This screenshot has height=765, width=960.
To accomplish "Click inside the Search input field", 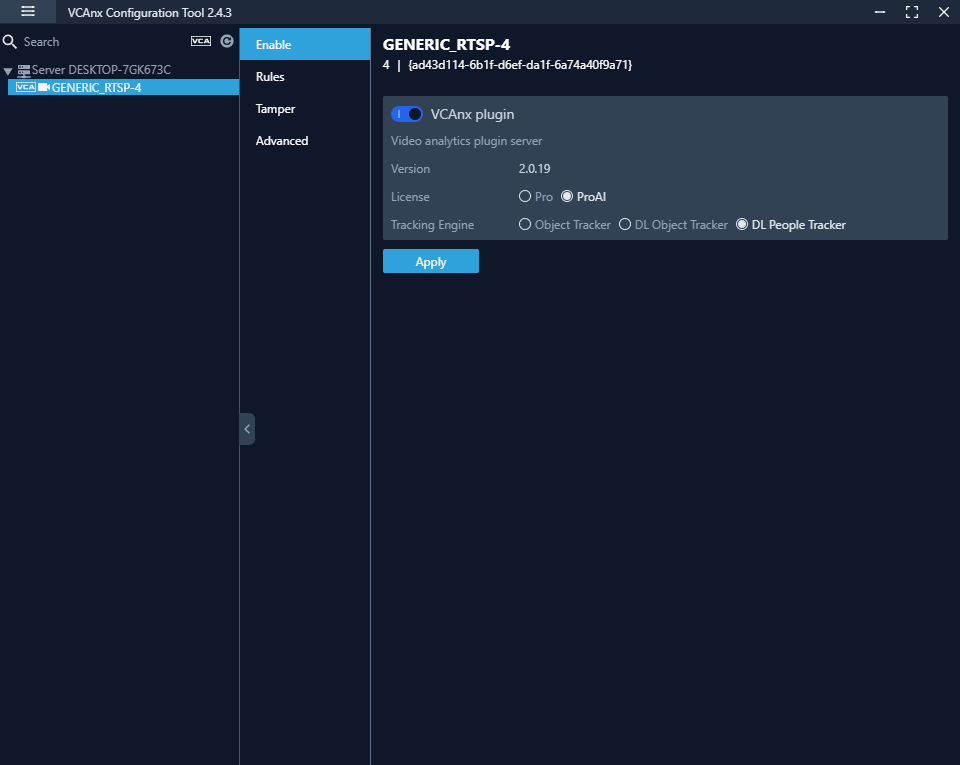I will pos(90,41).
